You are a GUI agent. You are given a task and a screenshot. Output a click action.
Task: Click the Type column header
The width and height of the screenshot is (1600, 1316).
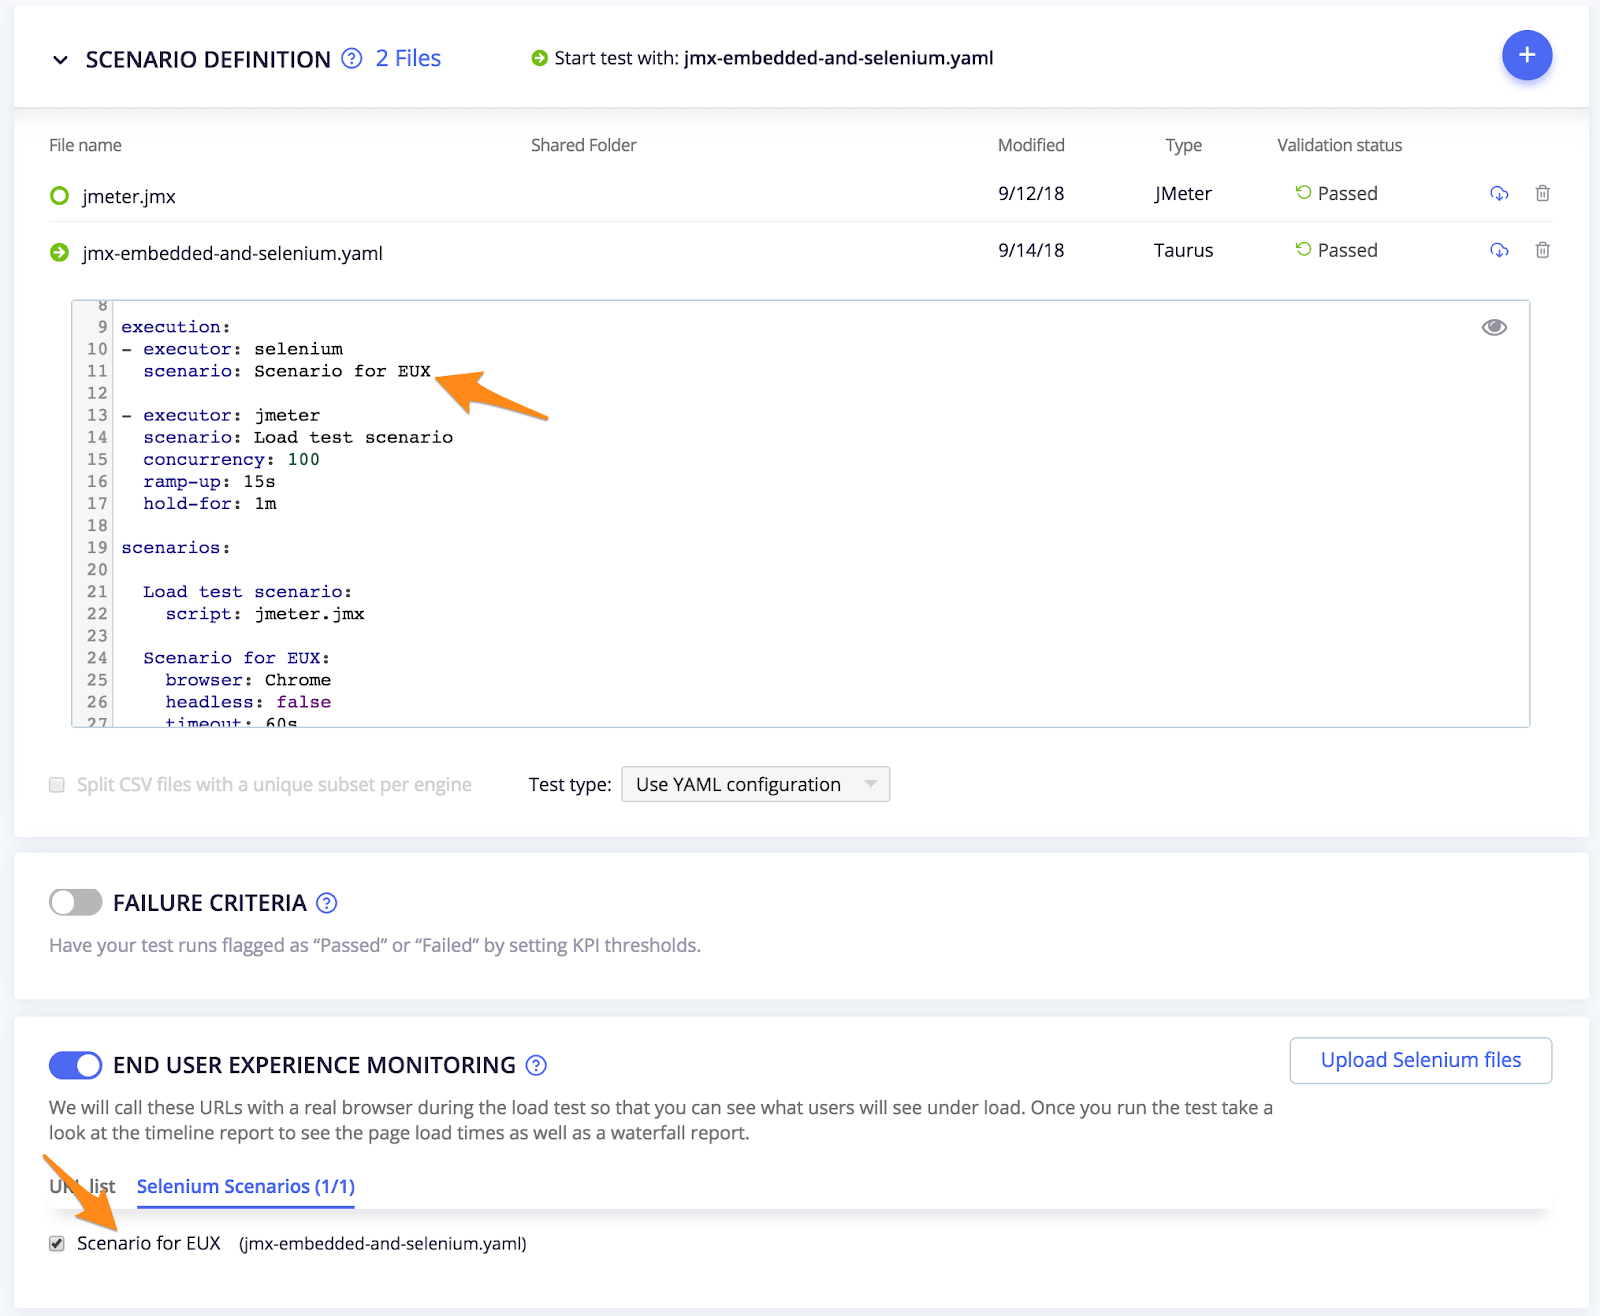click(x=1183, y=145)
